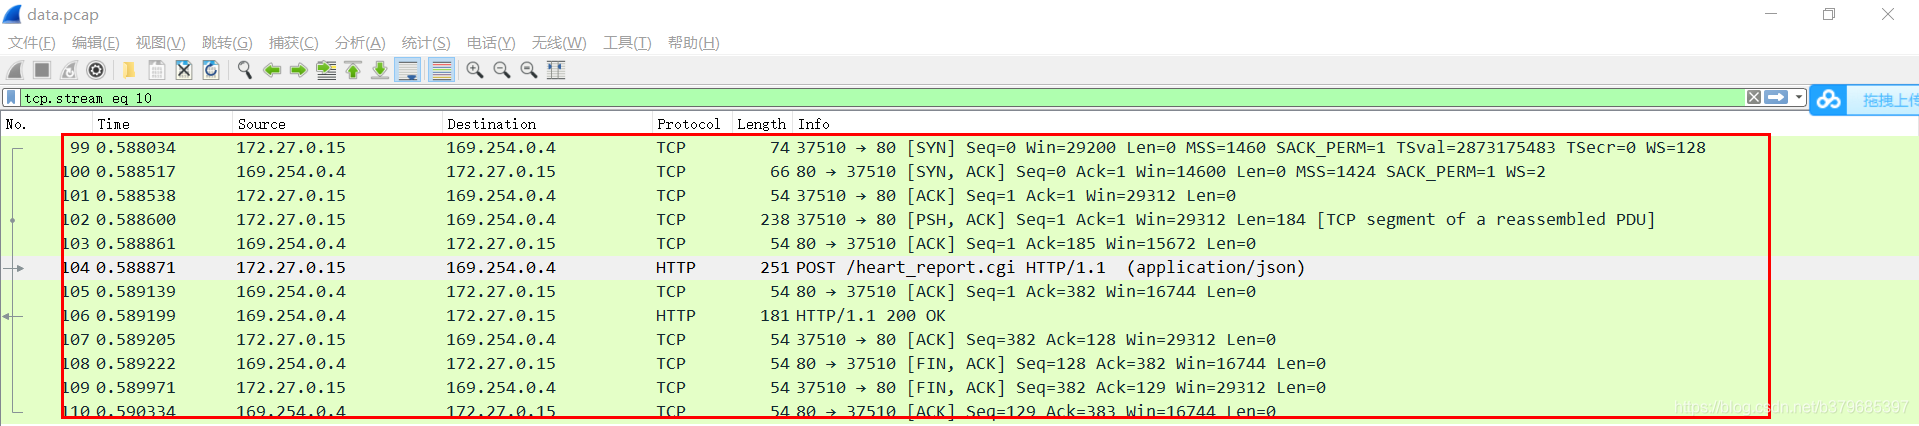The height and width of the screenshot is (426, 1919).
Task: Go back with the green left arrow
Action: (272, 70)
